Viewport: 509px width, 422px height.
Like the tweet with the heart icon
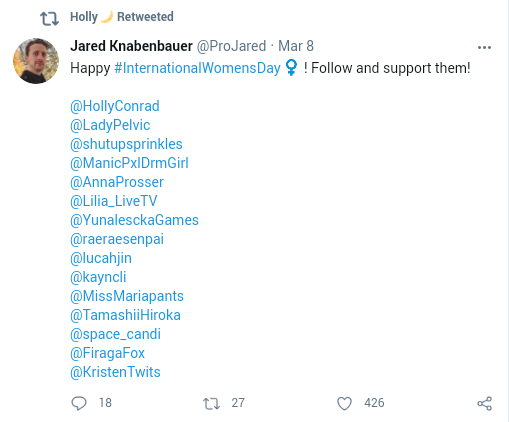pyautogui.click(x=344, y=403)
